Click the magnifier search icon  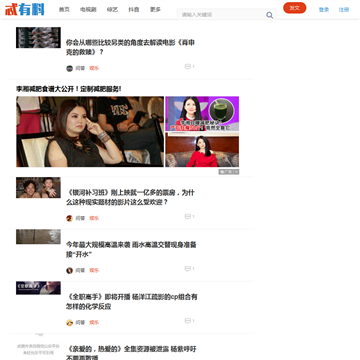tap(269, 15)
